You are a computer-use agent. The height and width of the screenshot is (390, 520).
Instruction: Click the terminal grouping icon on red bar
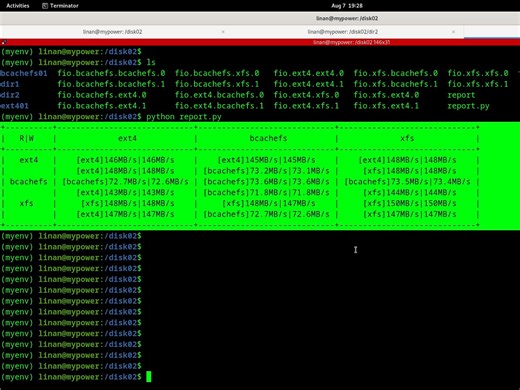click(4, 42)
